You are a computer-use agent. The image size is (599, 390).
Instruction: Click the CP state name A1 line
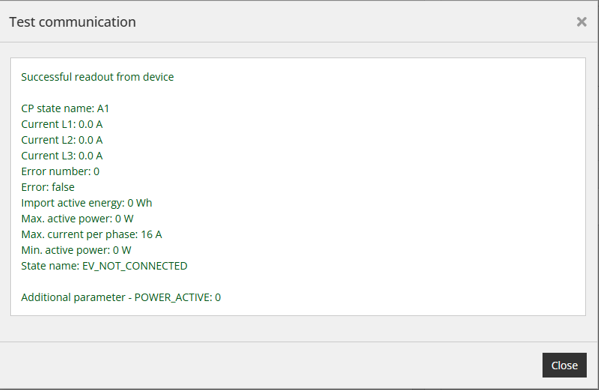tap(65, 108)
